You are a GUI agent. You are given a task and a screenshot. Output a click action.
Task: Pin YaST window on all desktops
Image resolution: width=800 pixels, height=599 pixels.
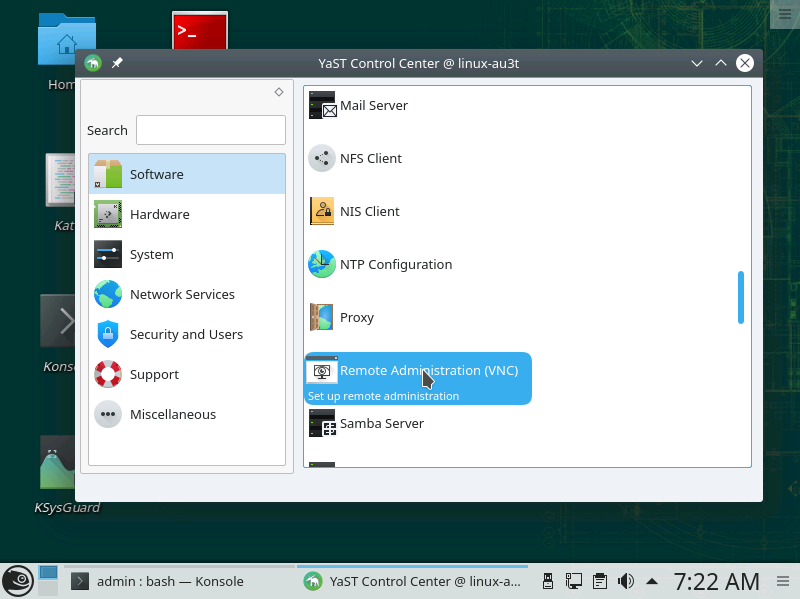[117, 63]
